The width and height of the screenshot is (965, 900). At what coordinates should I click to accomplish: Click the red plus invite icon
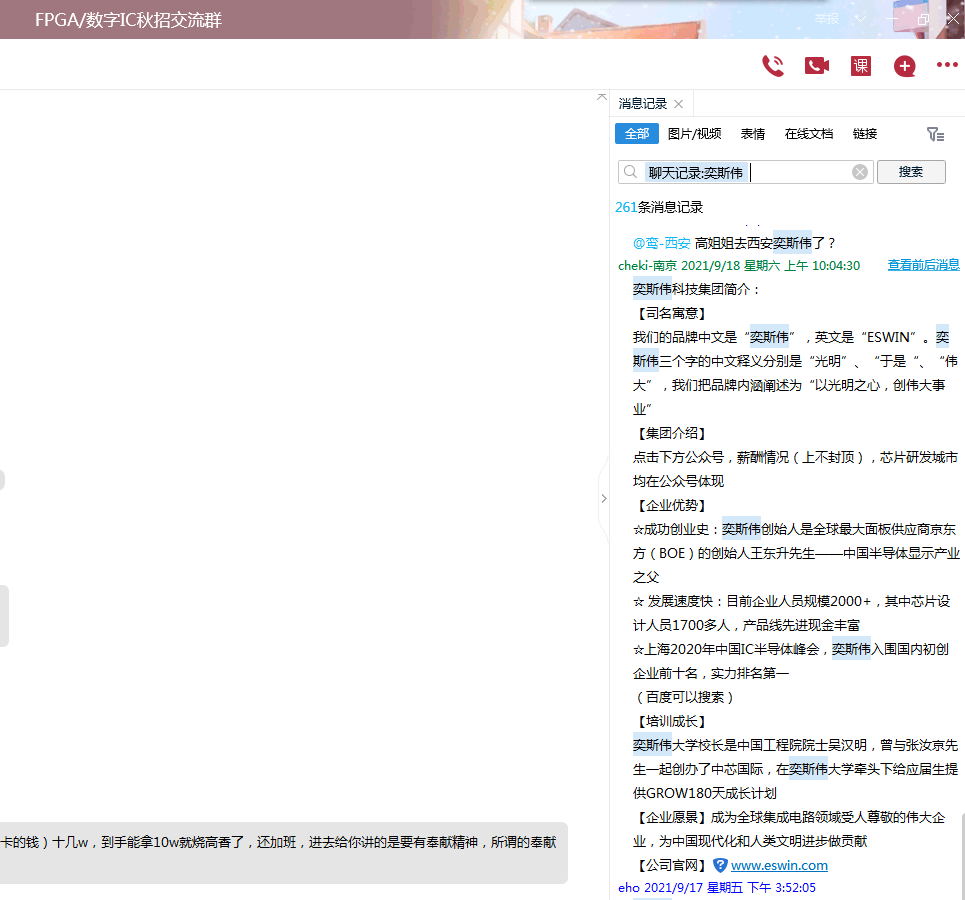pos(904,66)
